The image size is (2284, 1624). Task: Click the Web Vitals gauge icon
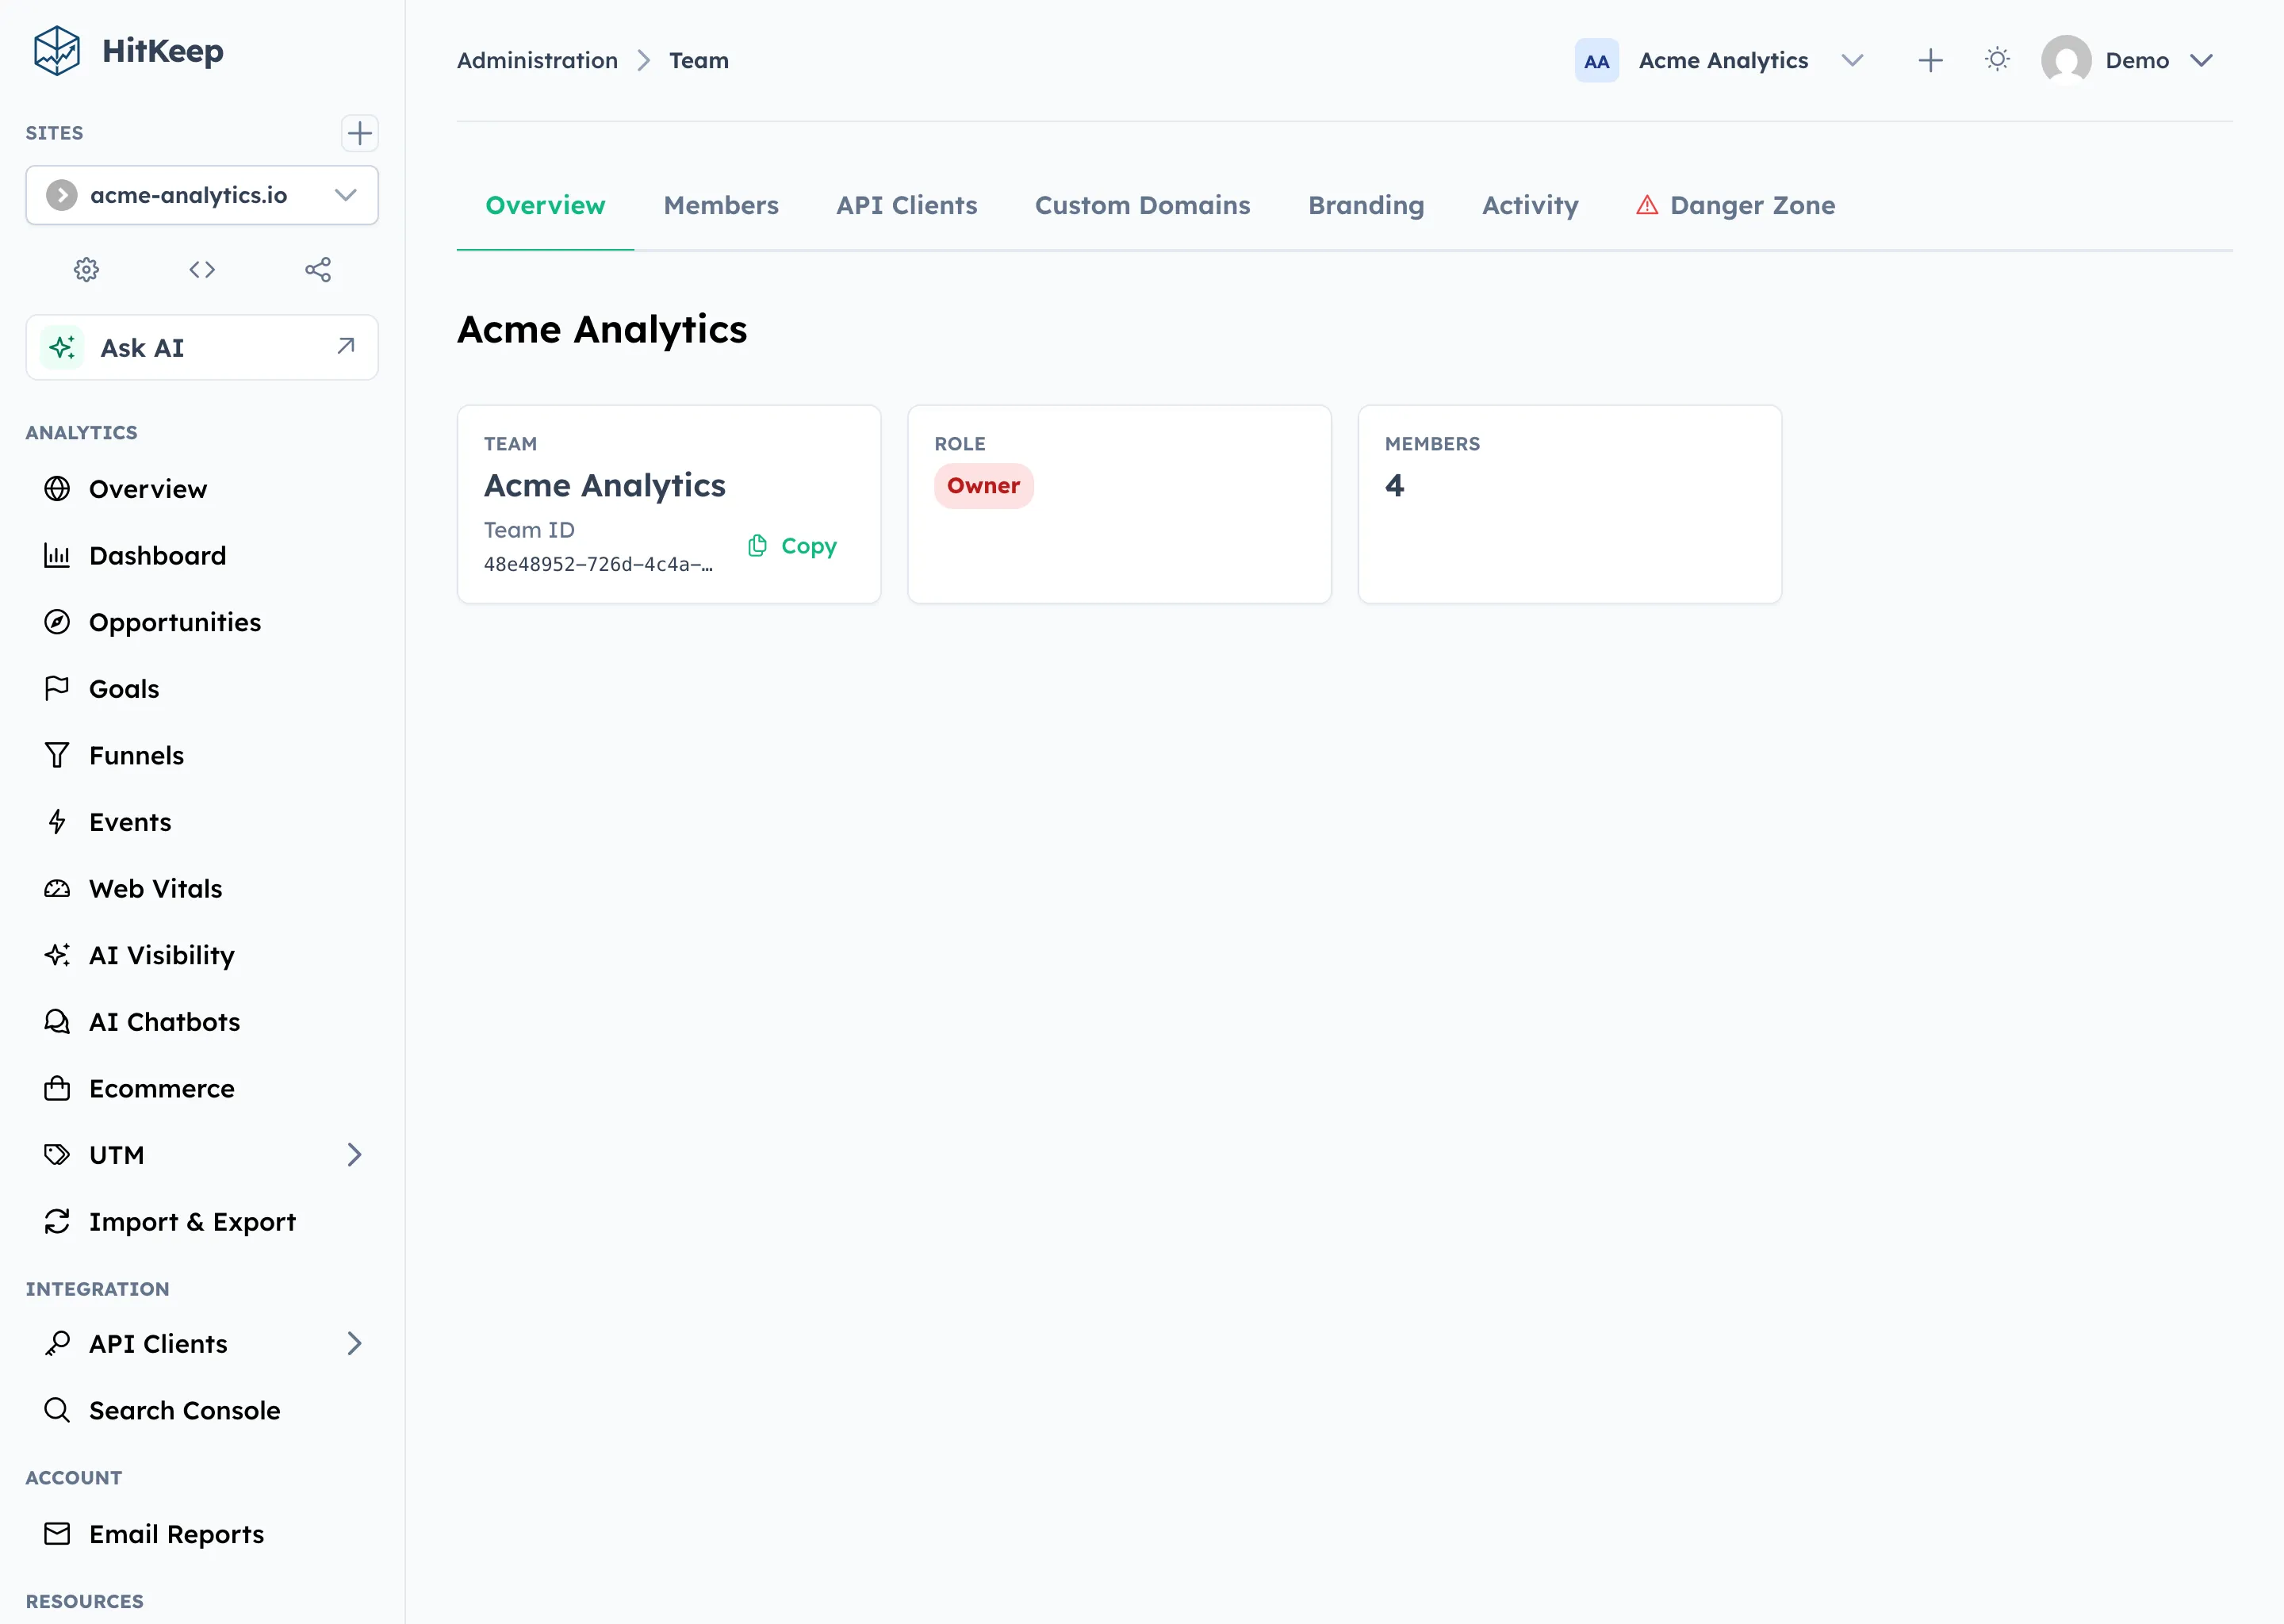57,888
